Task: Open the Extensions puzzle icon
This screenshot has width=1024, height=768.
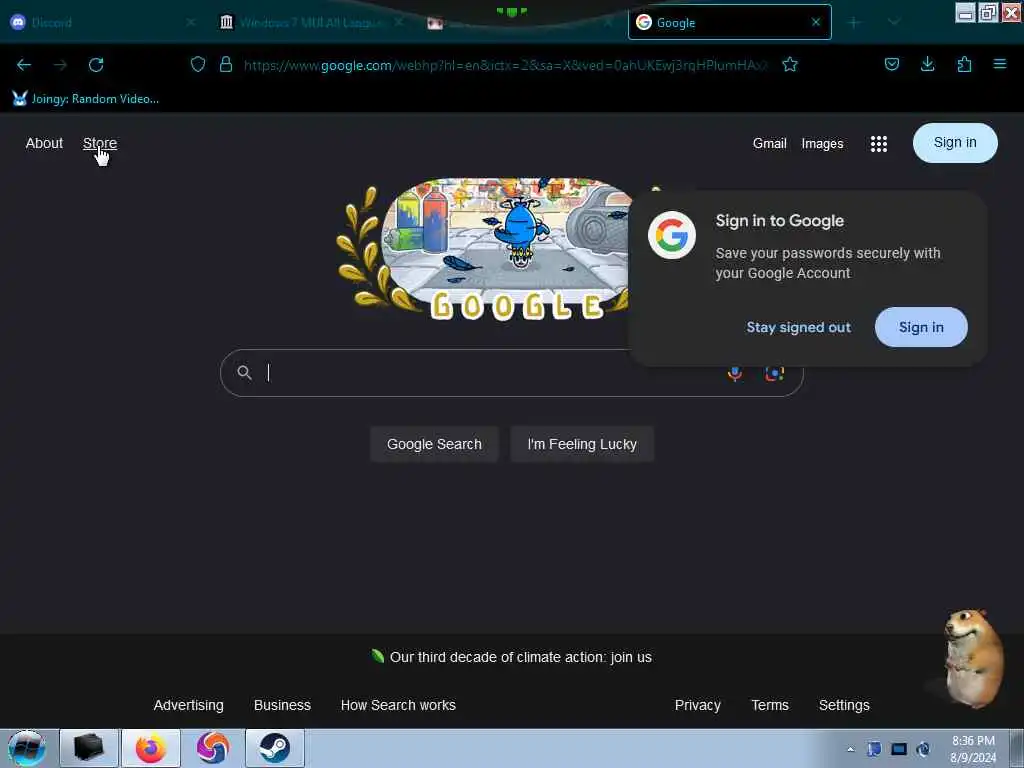Action: (964, 64)
